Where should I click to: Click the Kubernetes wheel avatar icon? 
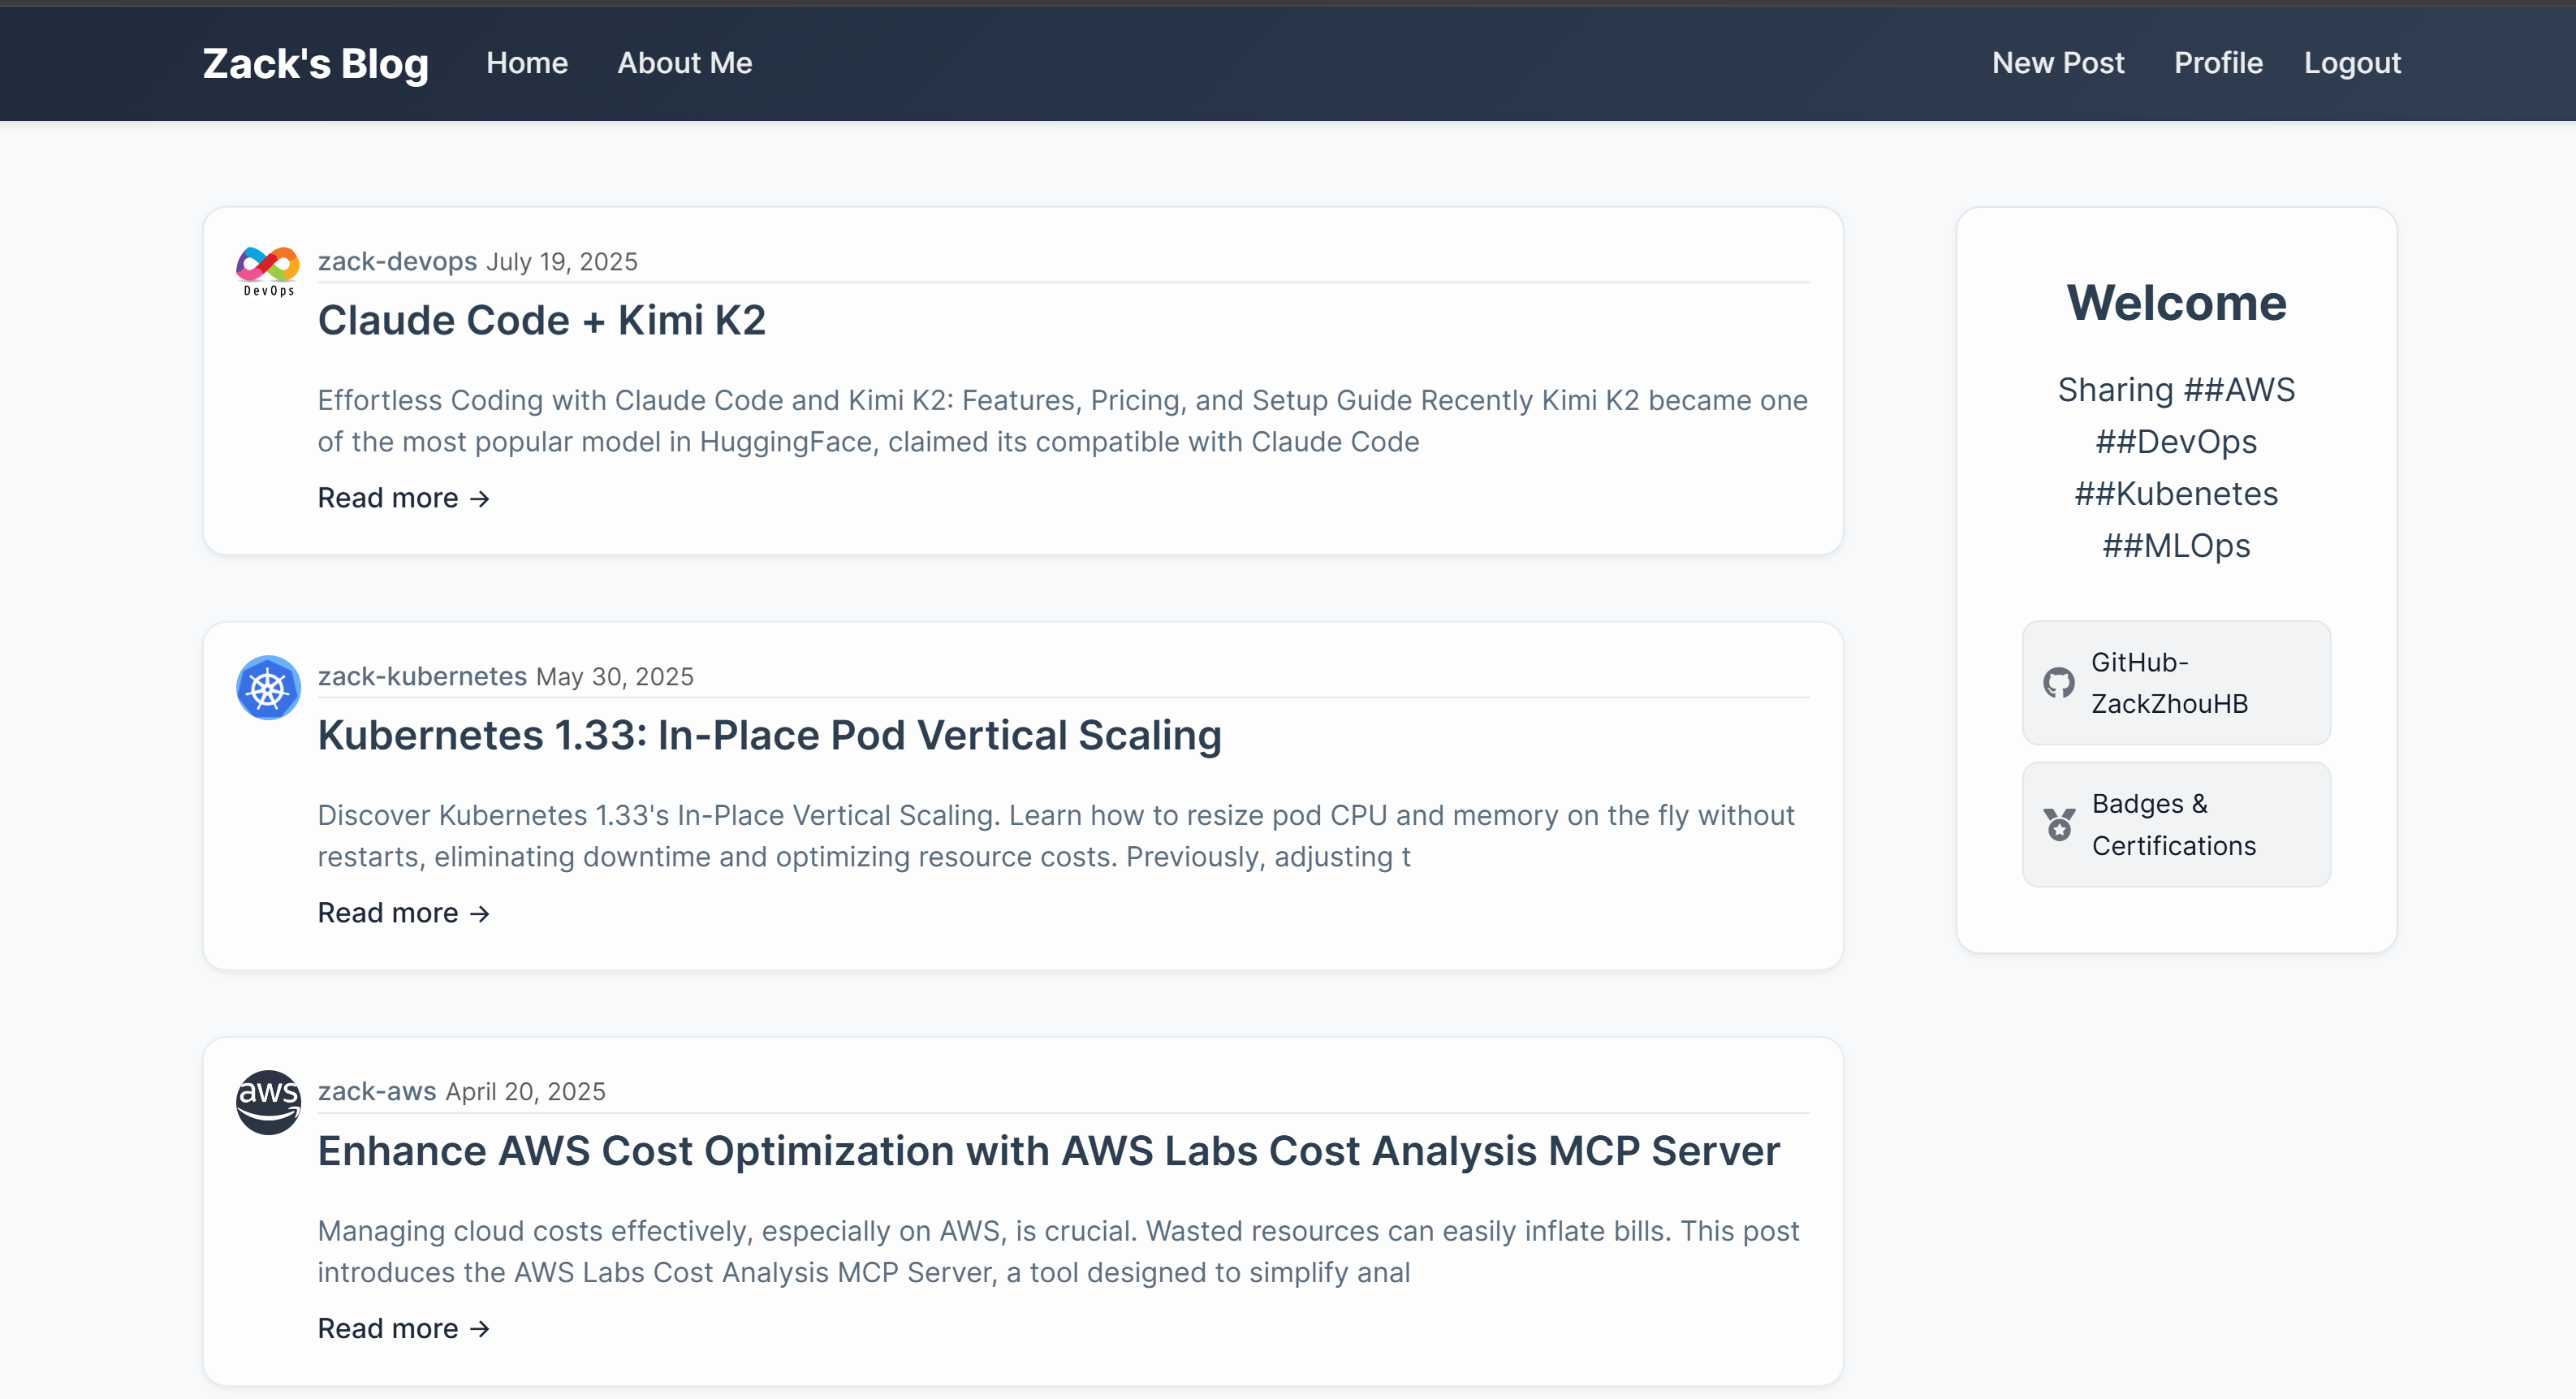[x=268, y=687]
